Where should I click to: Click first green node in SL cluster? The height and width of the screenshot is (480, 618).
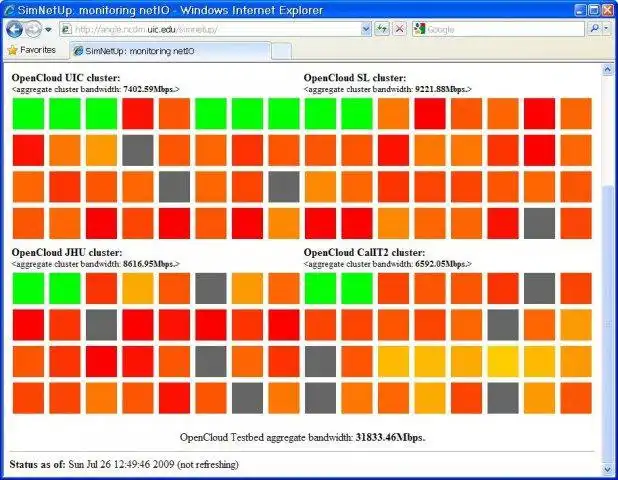(320, 113)
